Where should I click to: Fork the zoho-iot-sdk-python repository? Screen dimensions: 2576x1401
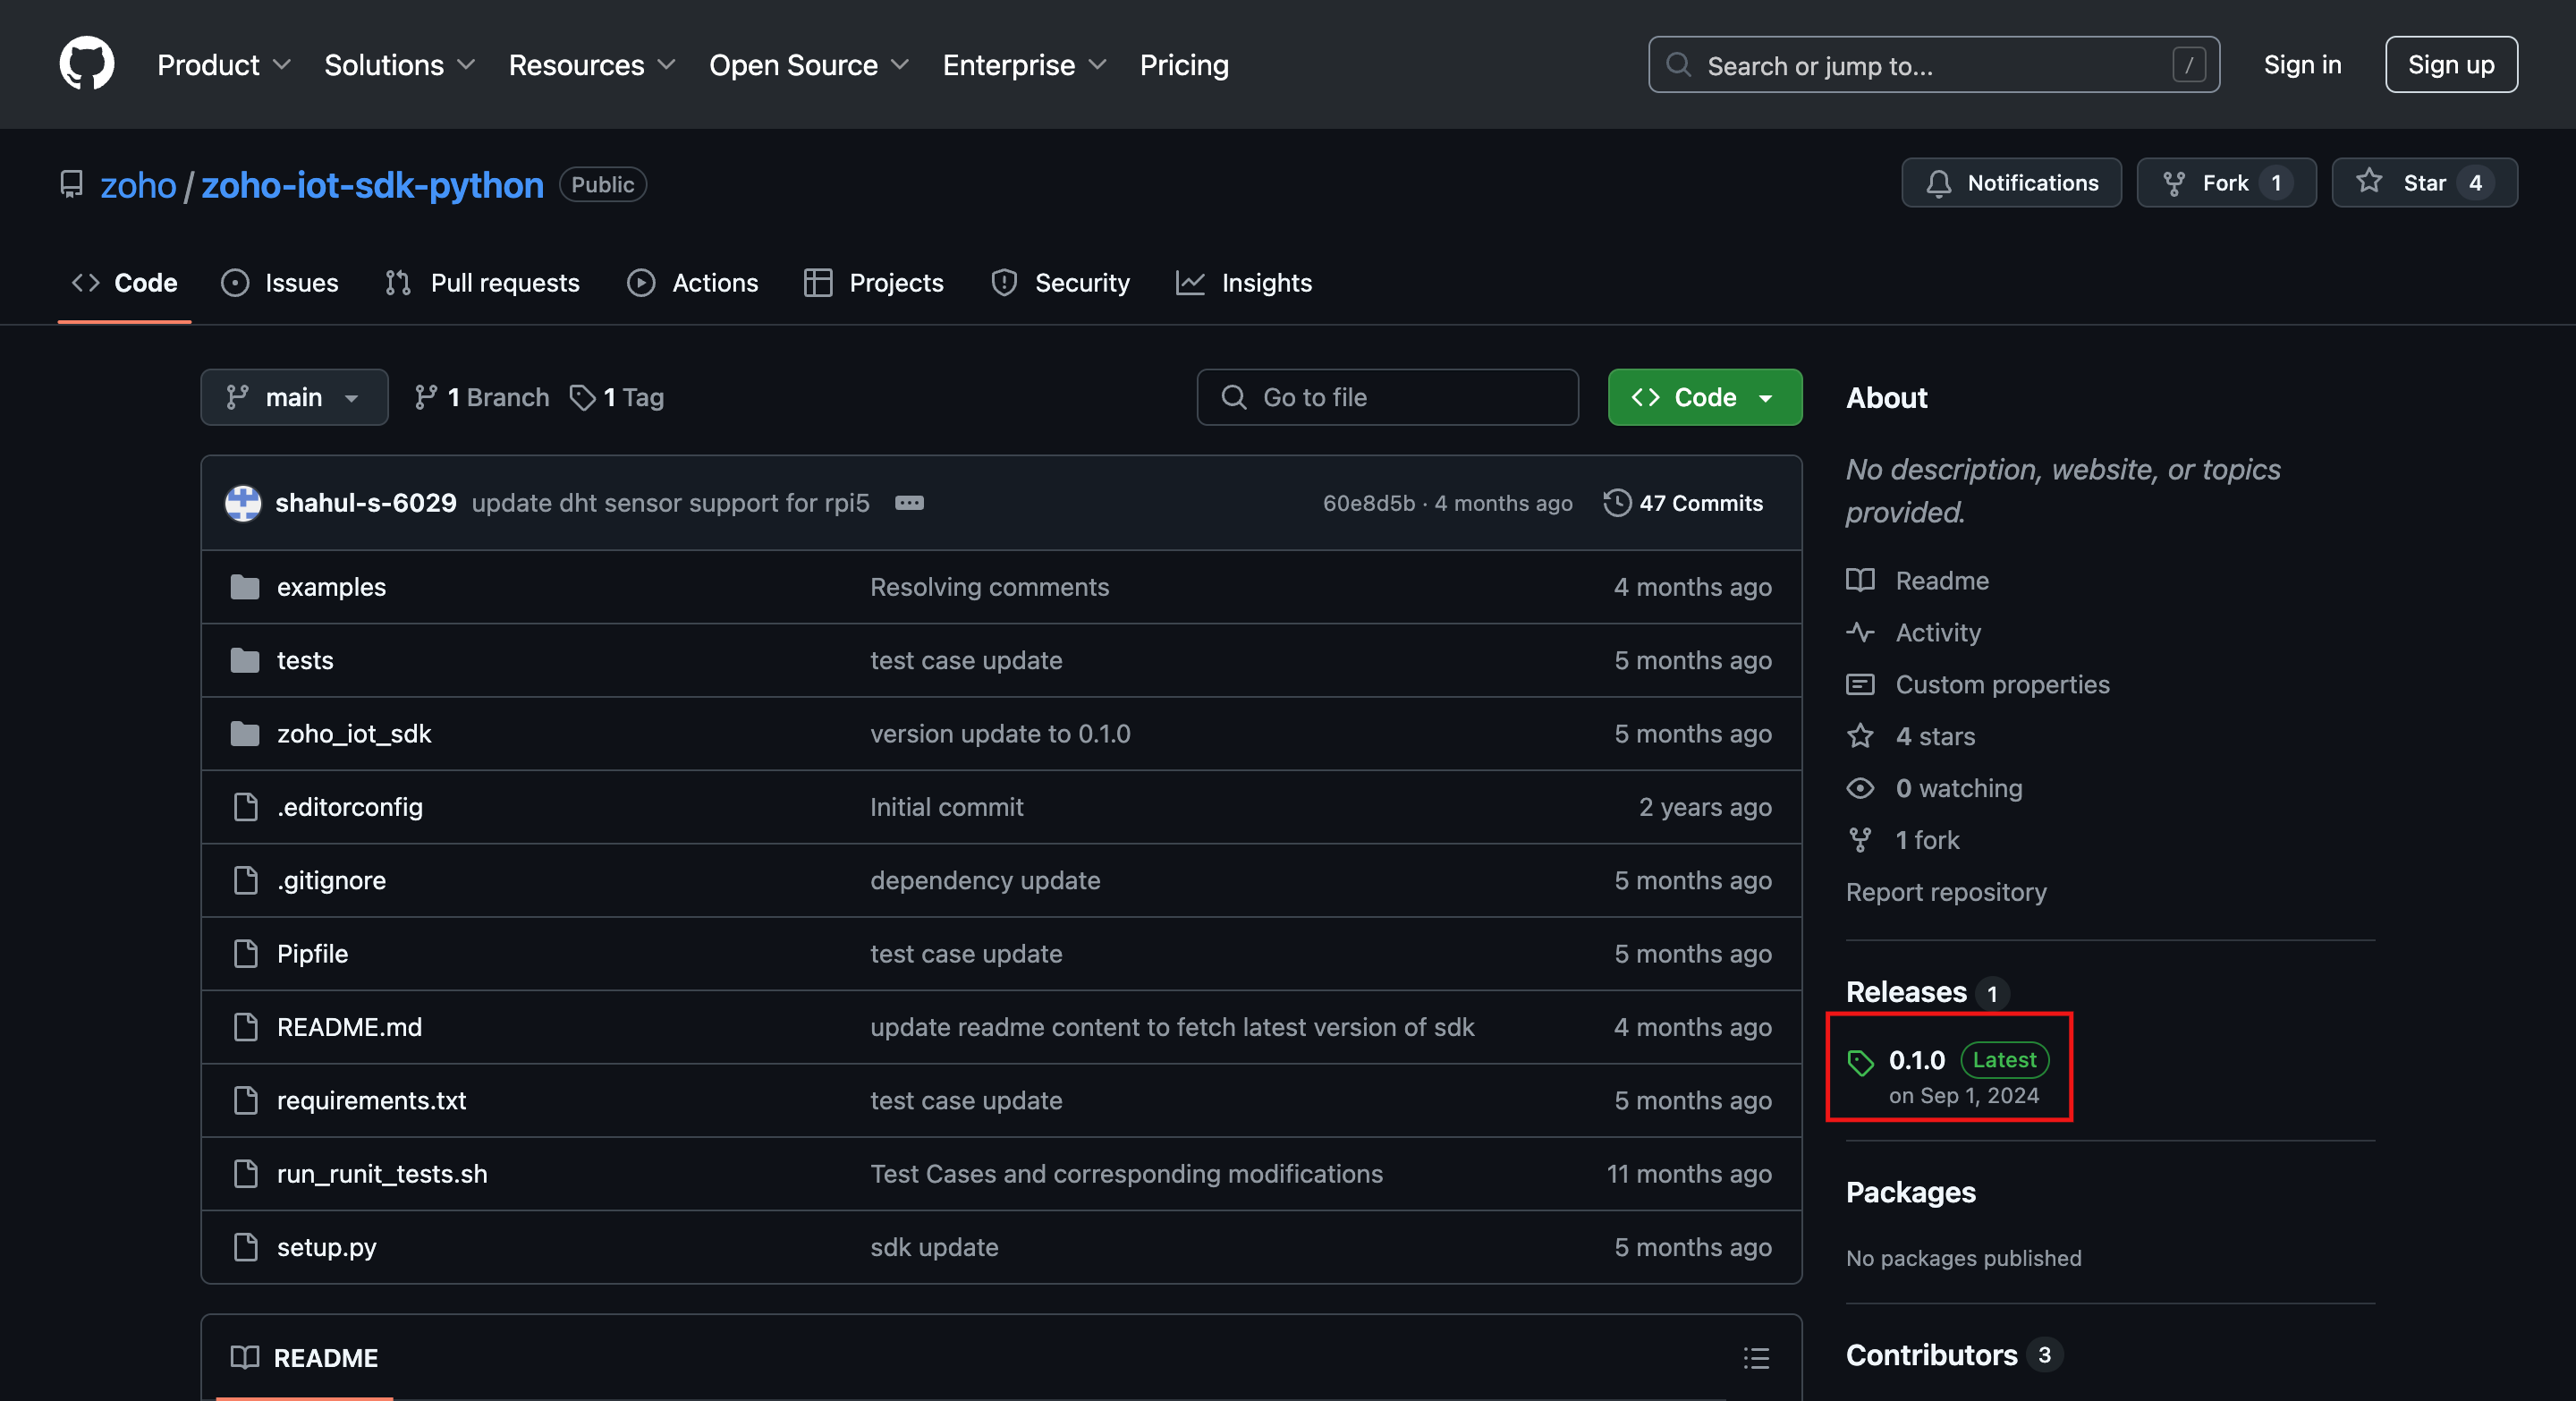(x=2207, y=183)
